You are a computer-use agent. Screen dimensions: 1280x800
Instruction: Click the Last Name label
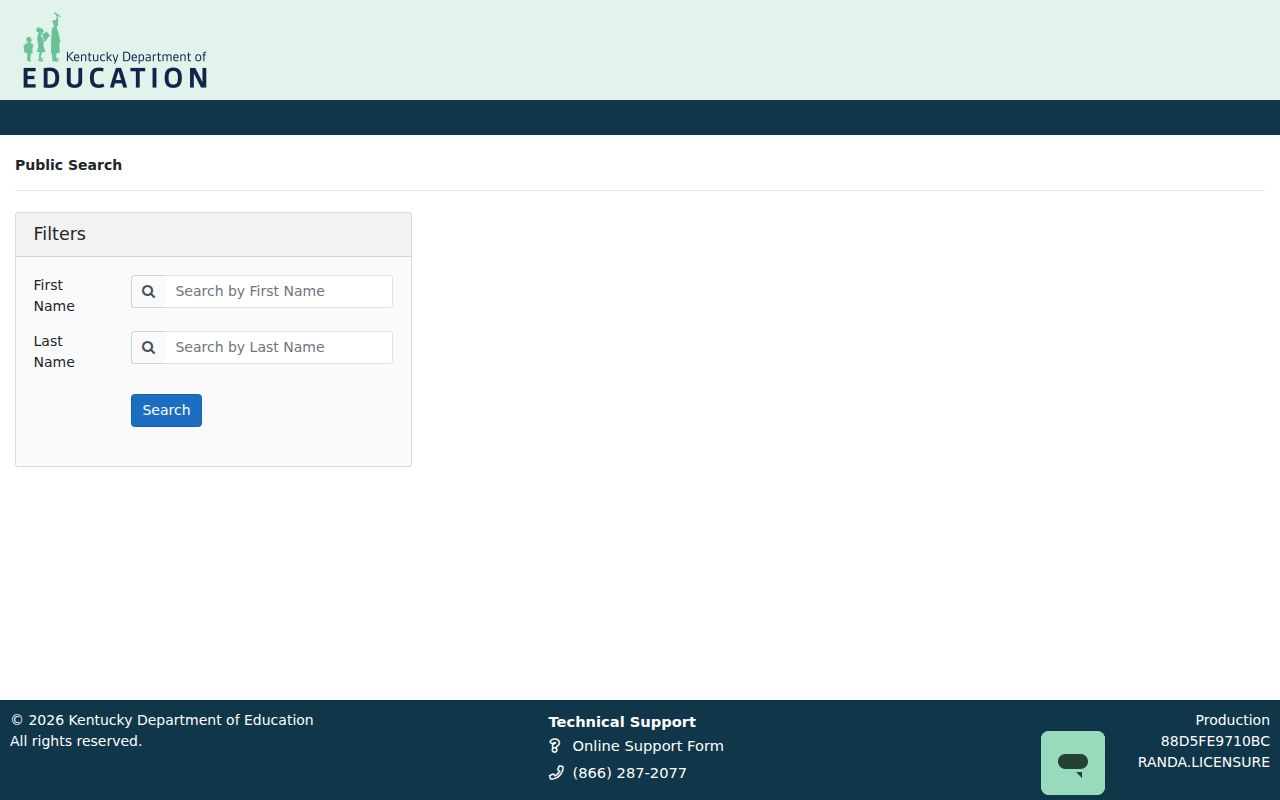[x=54, y=351]
